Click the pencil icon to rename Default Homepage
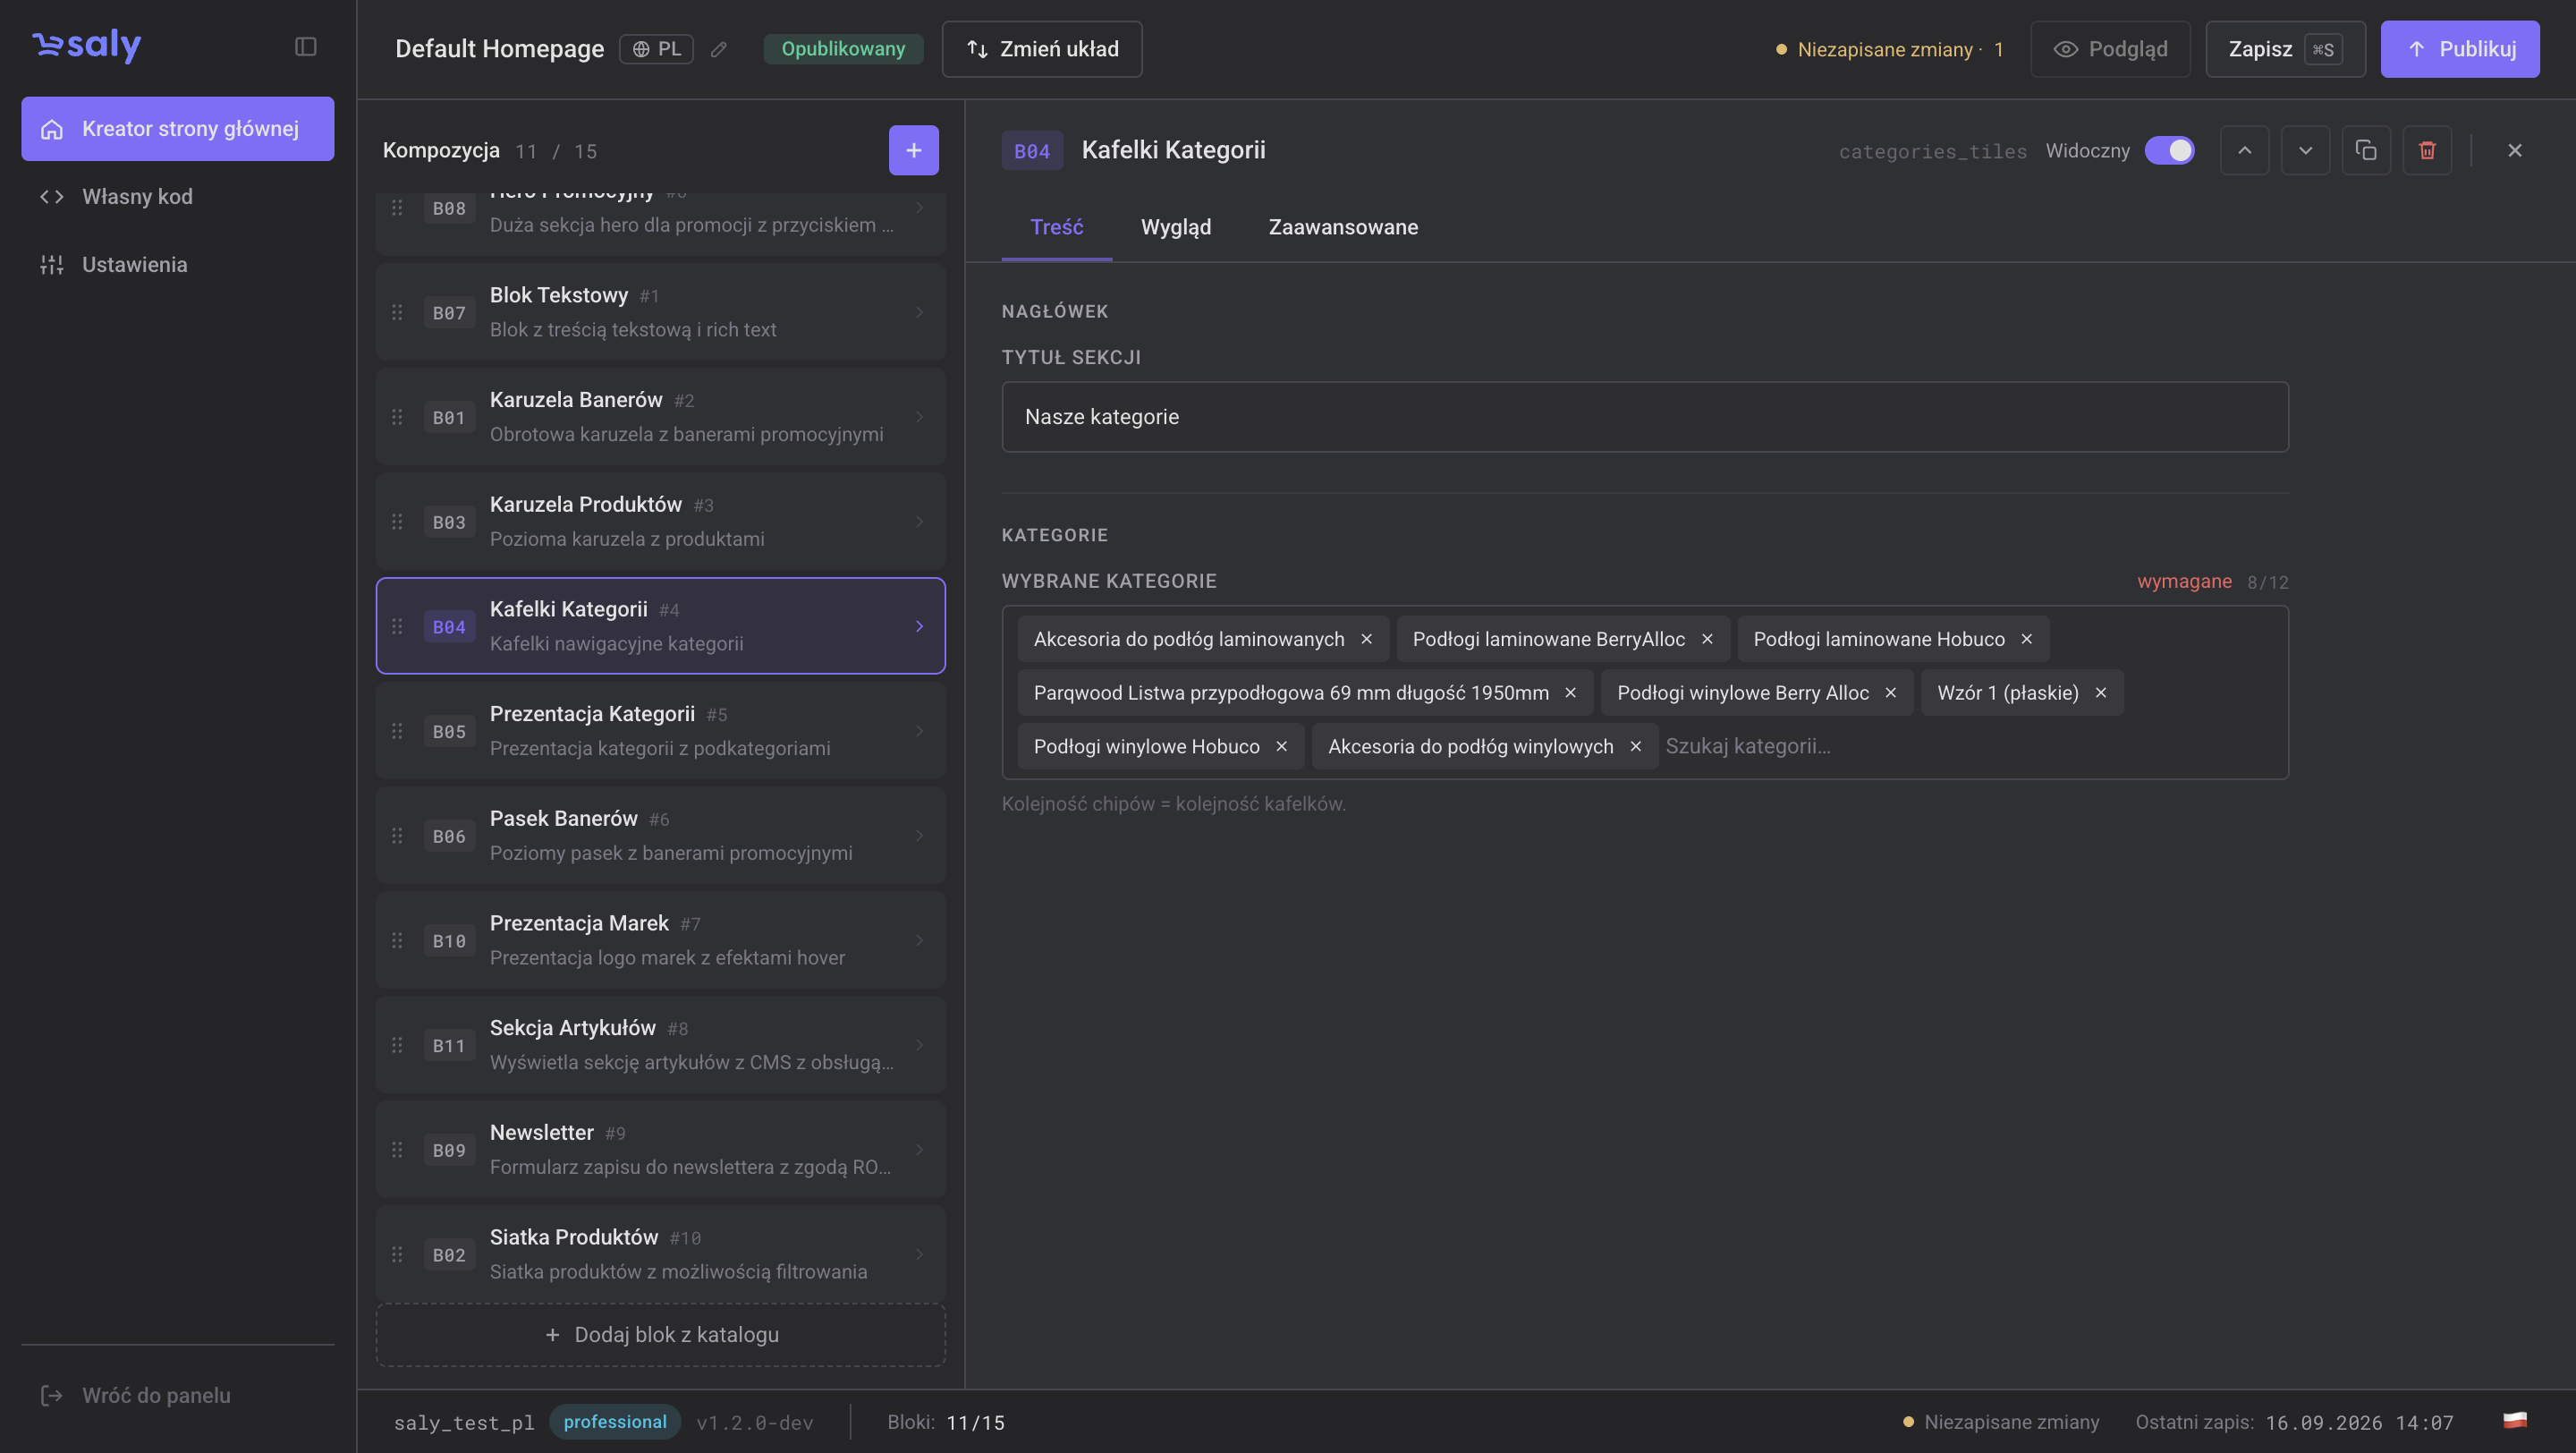Screen dimensions: 2576x1453 pos(718,49)
